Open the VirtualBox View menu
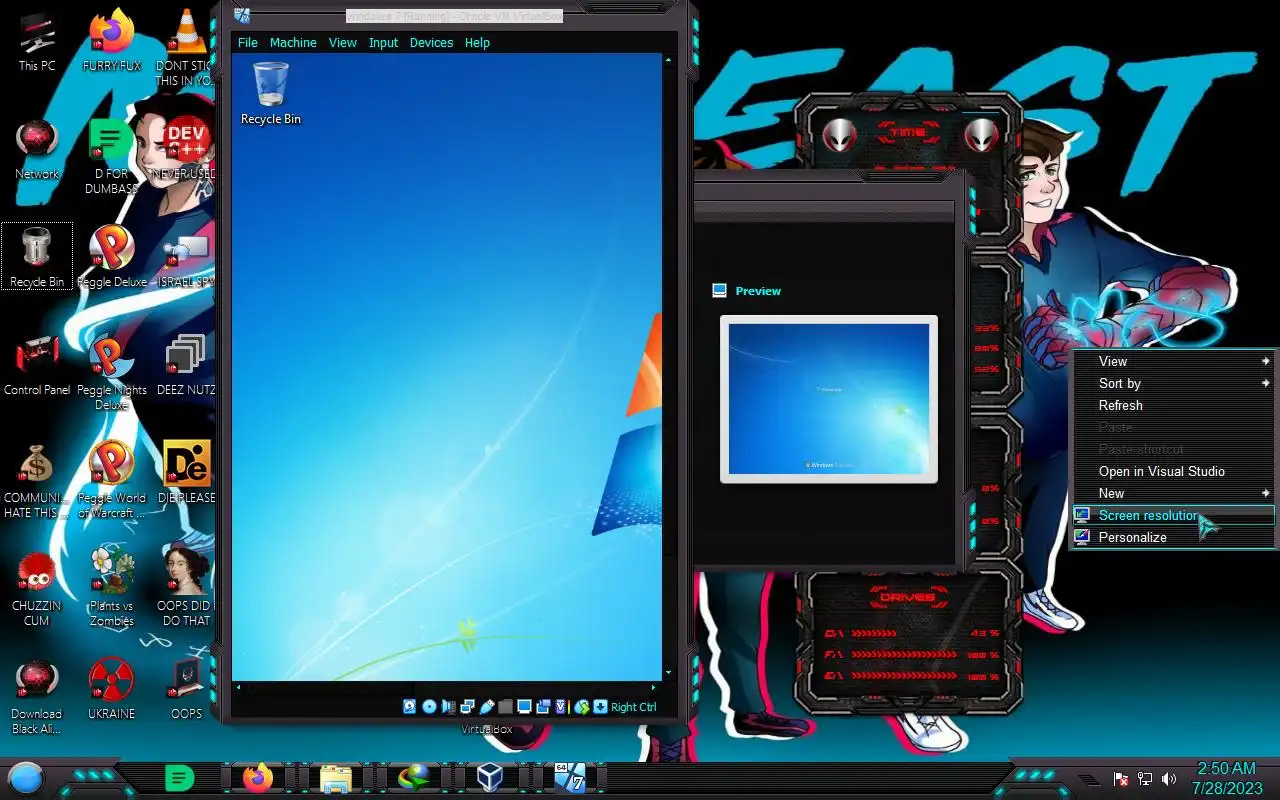This screenshot has height=800, width=1280. tap(343, 43)
